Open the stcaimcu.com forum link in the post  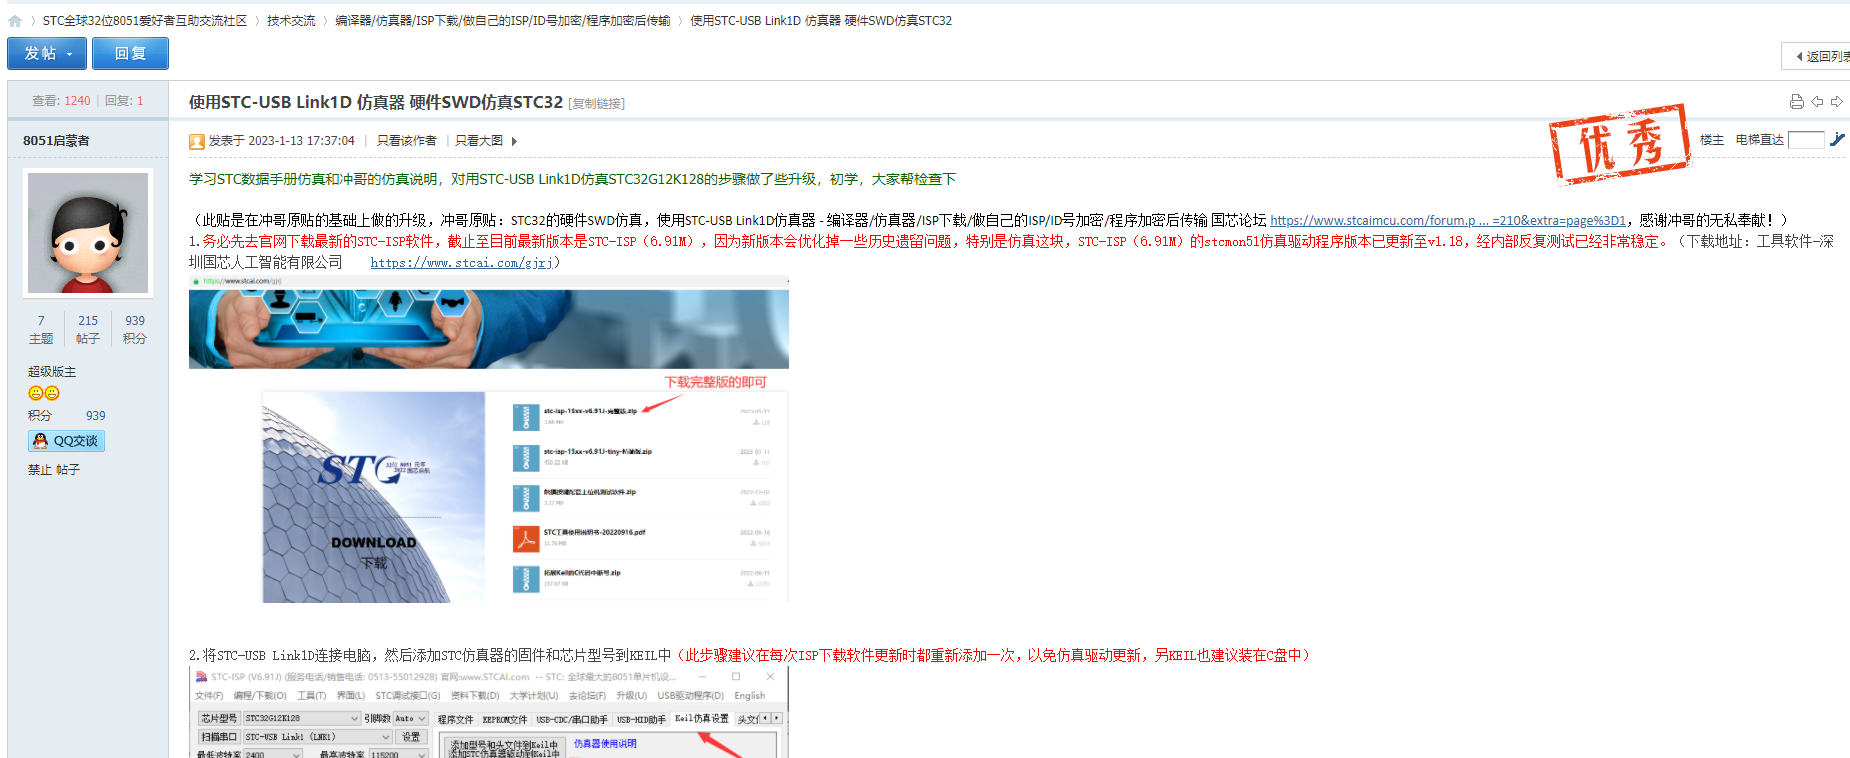[x=1448, y=221]
